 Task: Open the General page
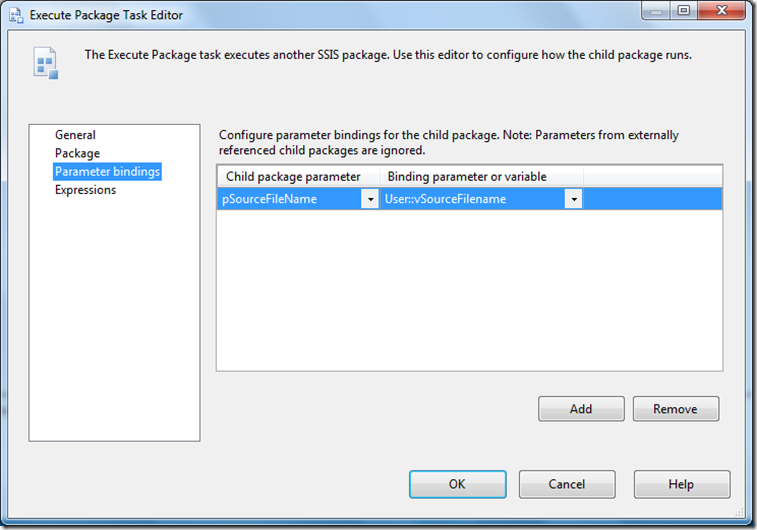(75, 135)
